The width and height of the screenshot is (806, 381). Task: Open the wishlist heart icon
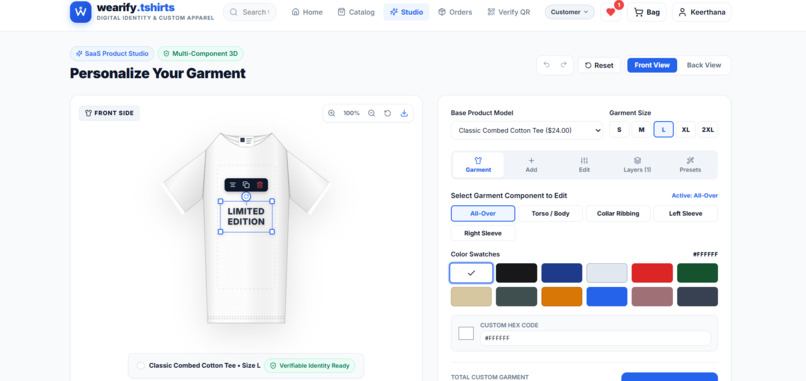click(611, 12)
